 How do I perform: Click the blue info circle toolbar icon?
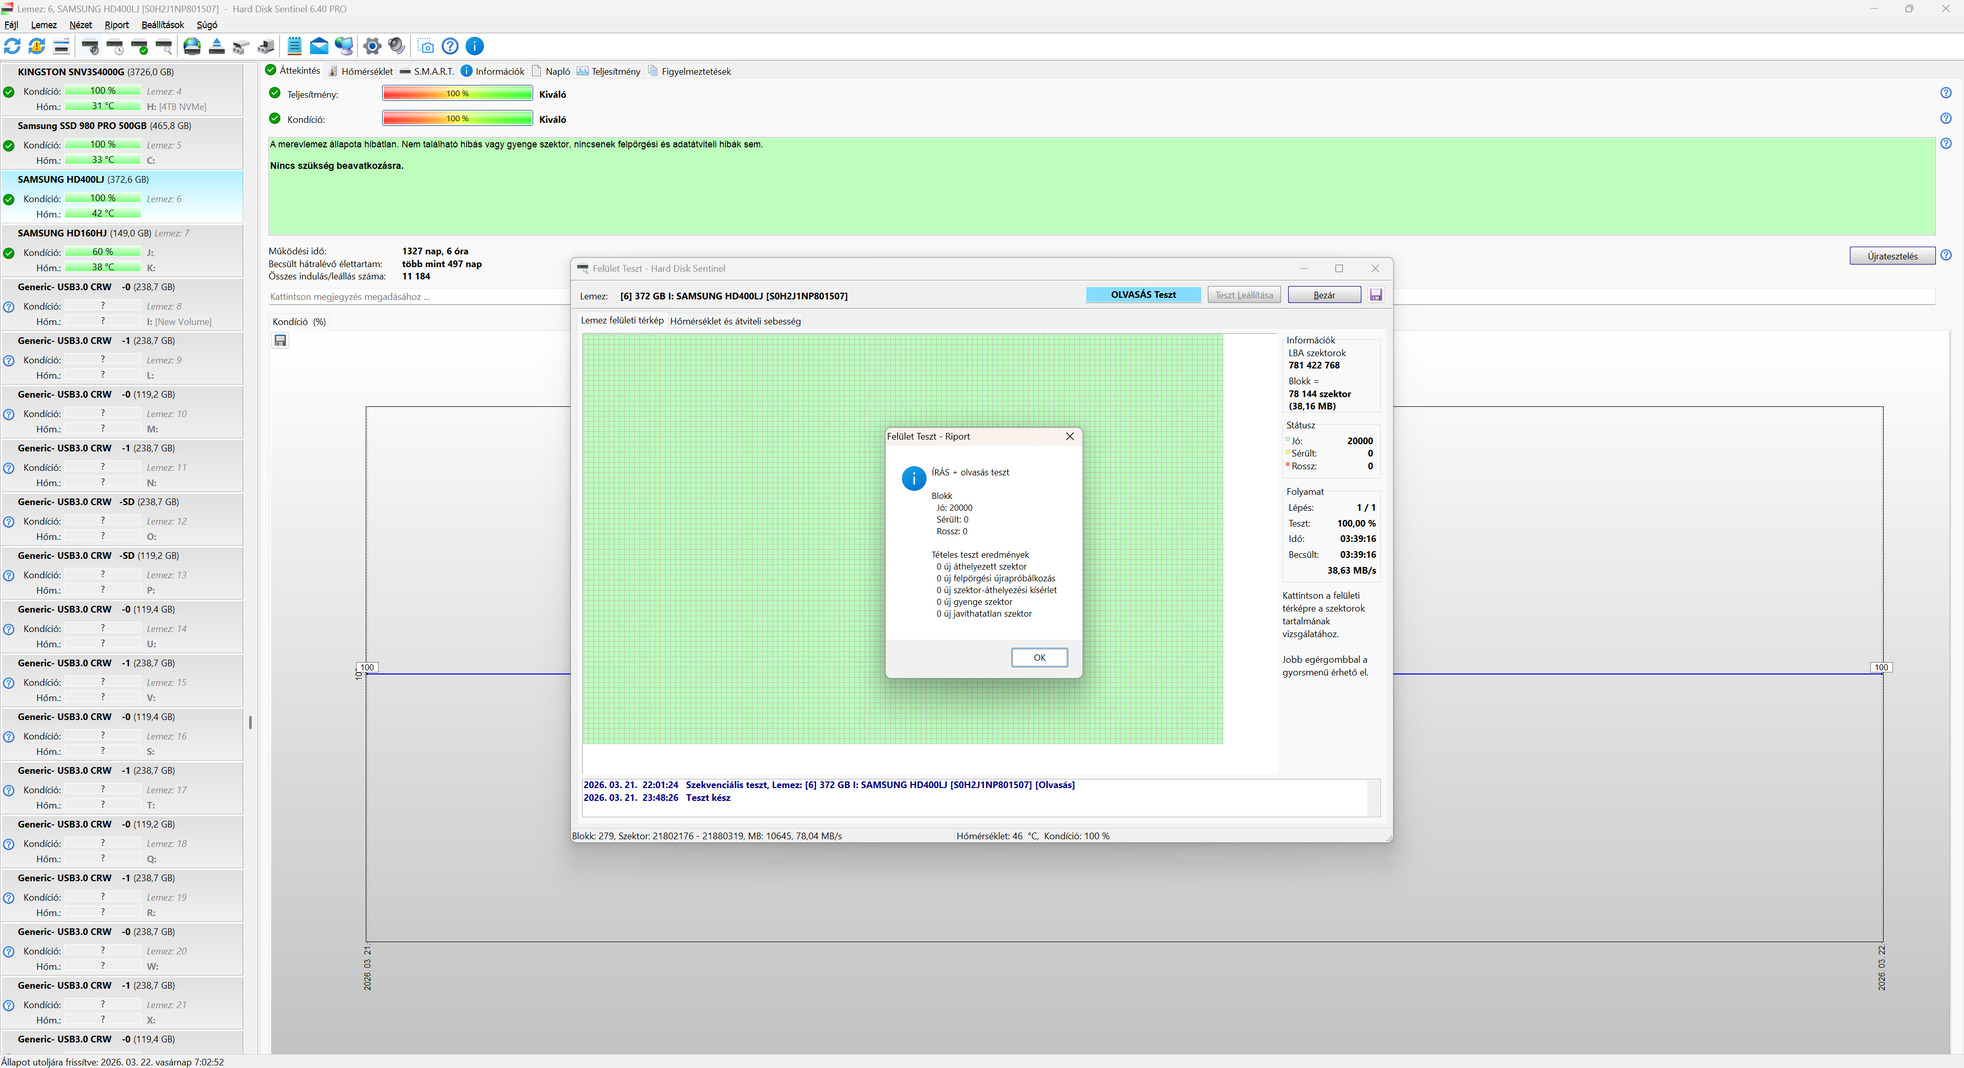[x=475, y=46]
